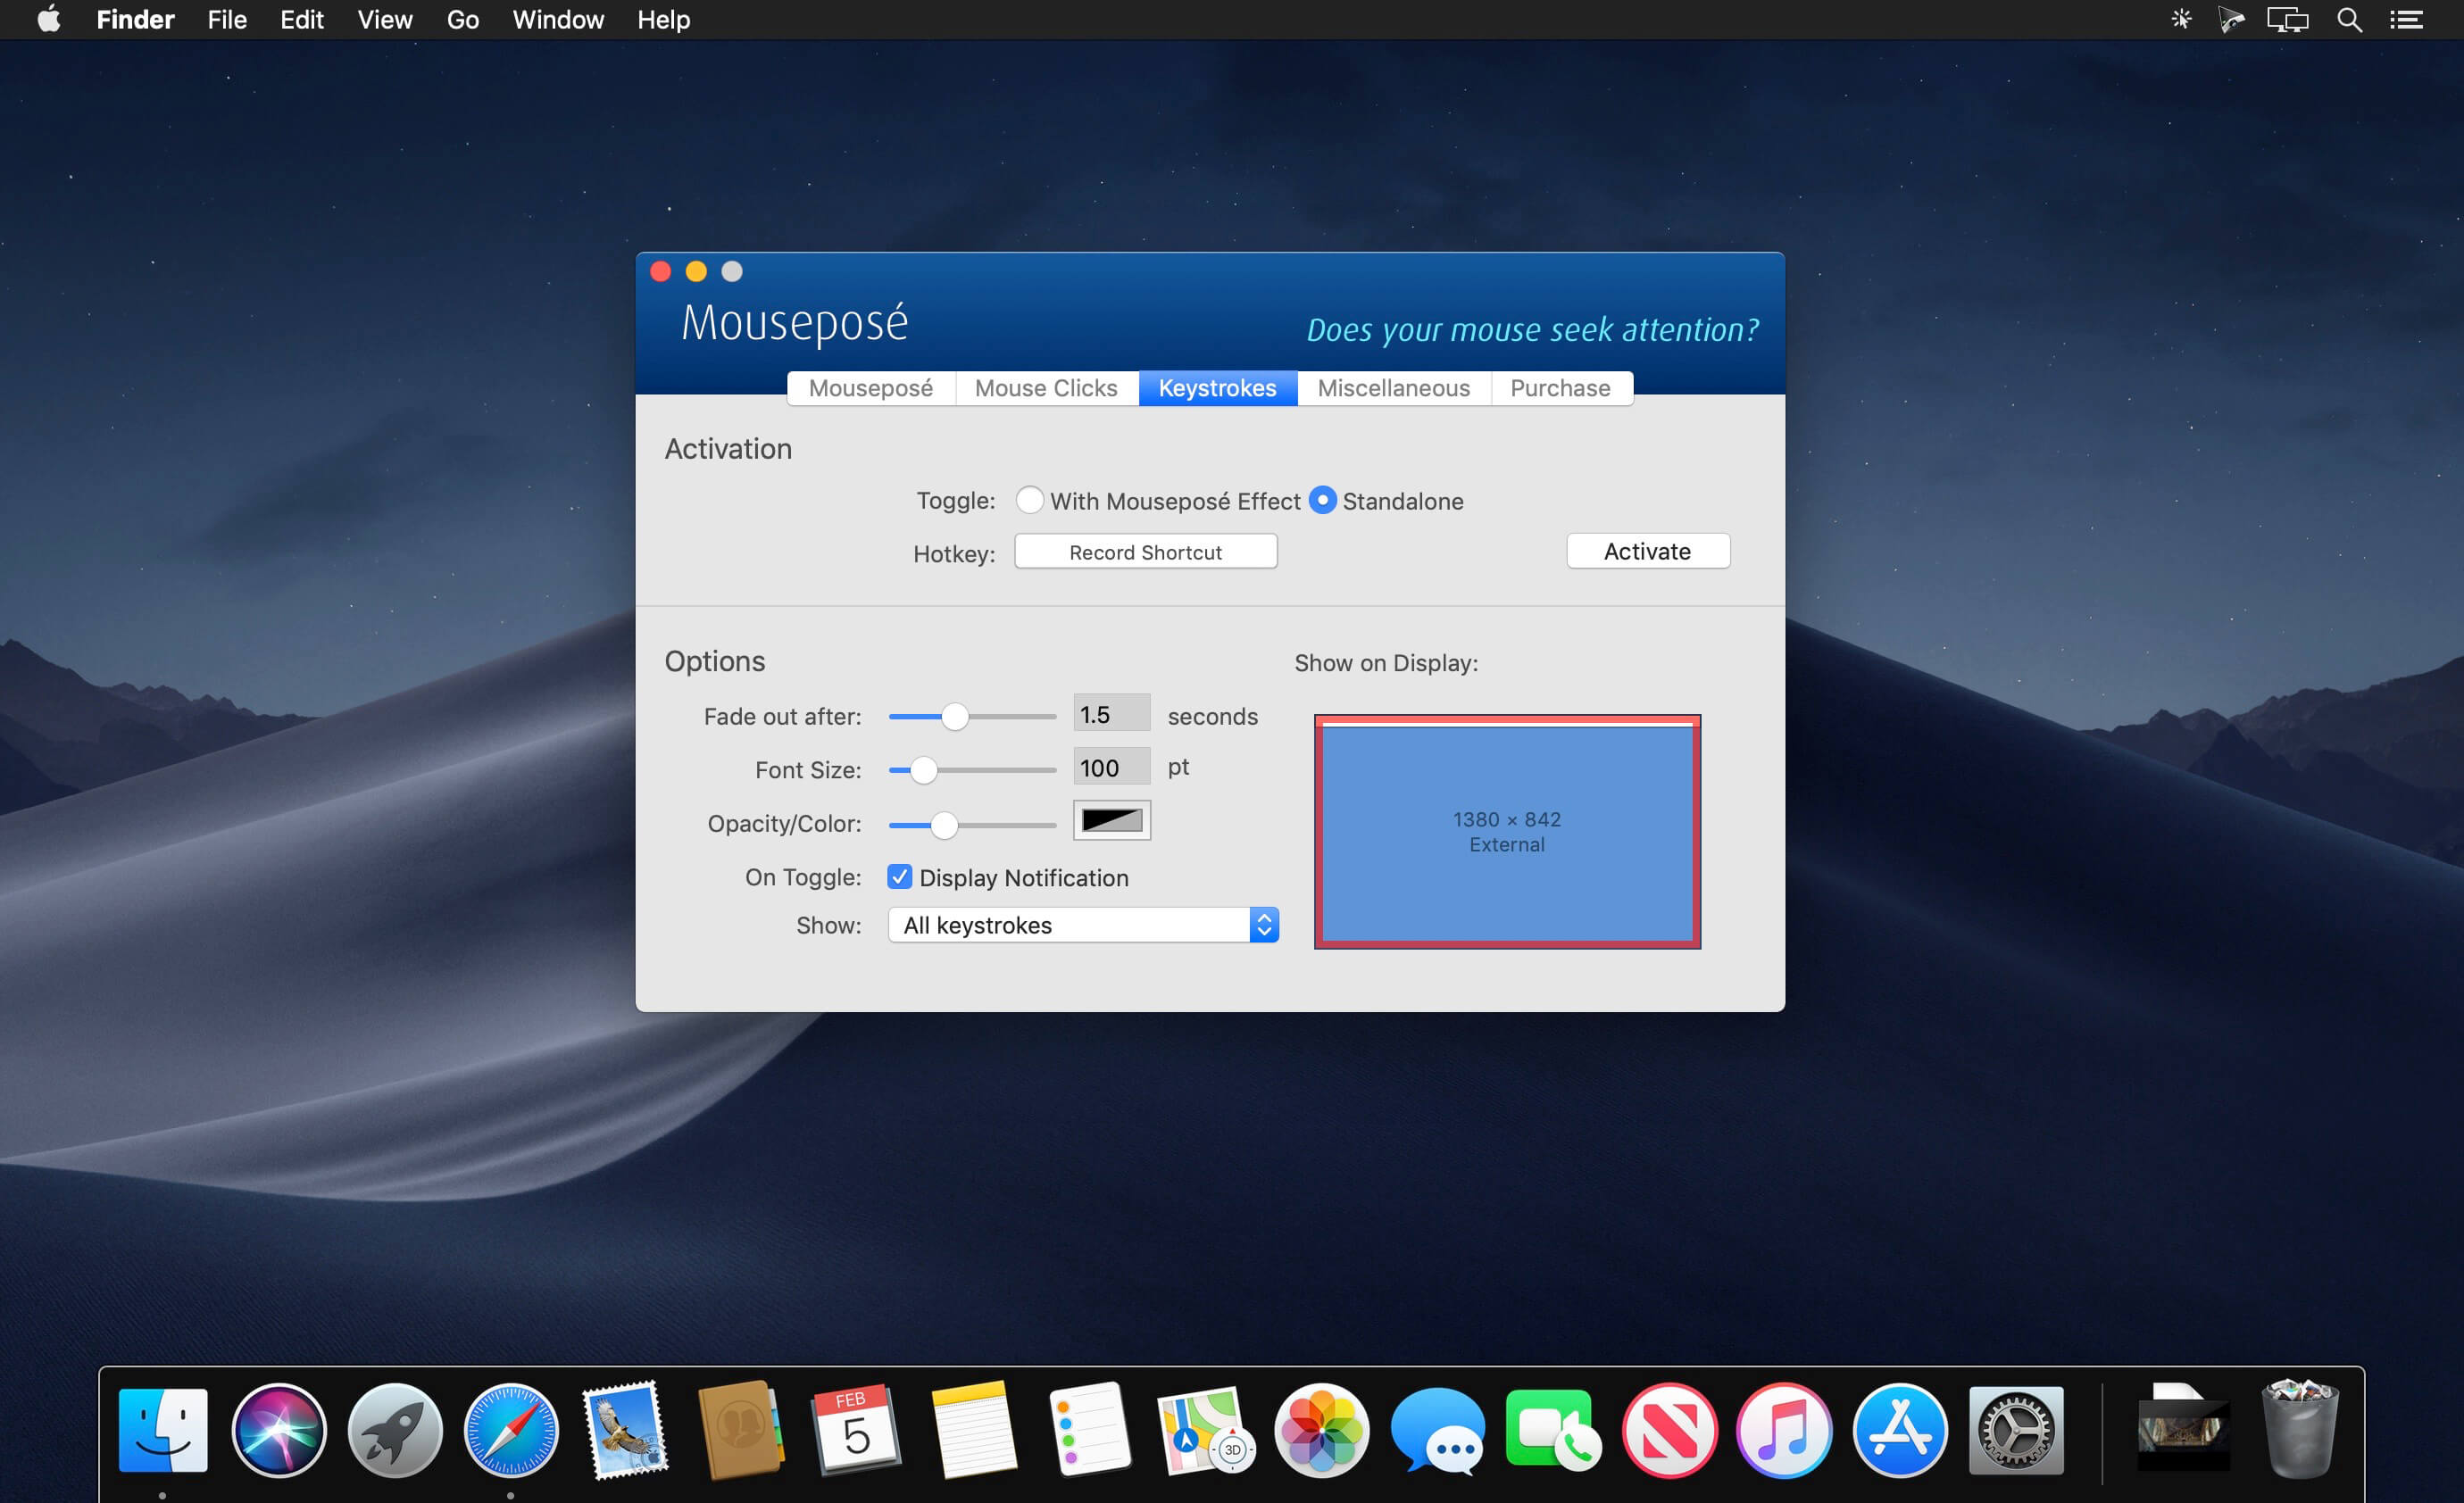Minimize the Mouseposé window with the yellow button

pyautogui.click(x=696, y=271)
